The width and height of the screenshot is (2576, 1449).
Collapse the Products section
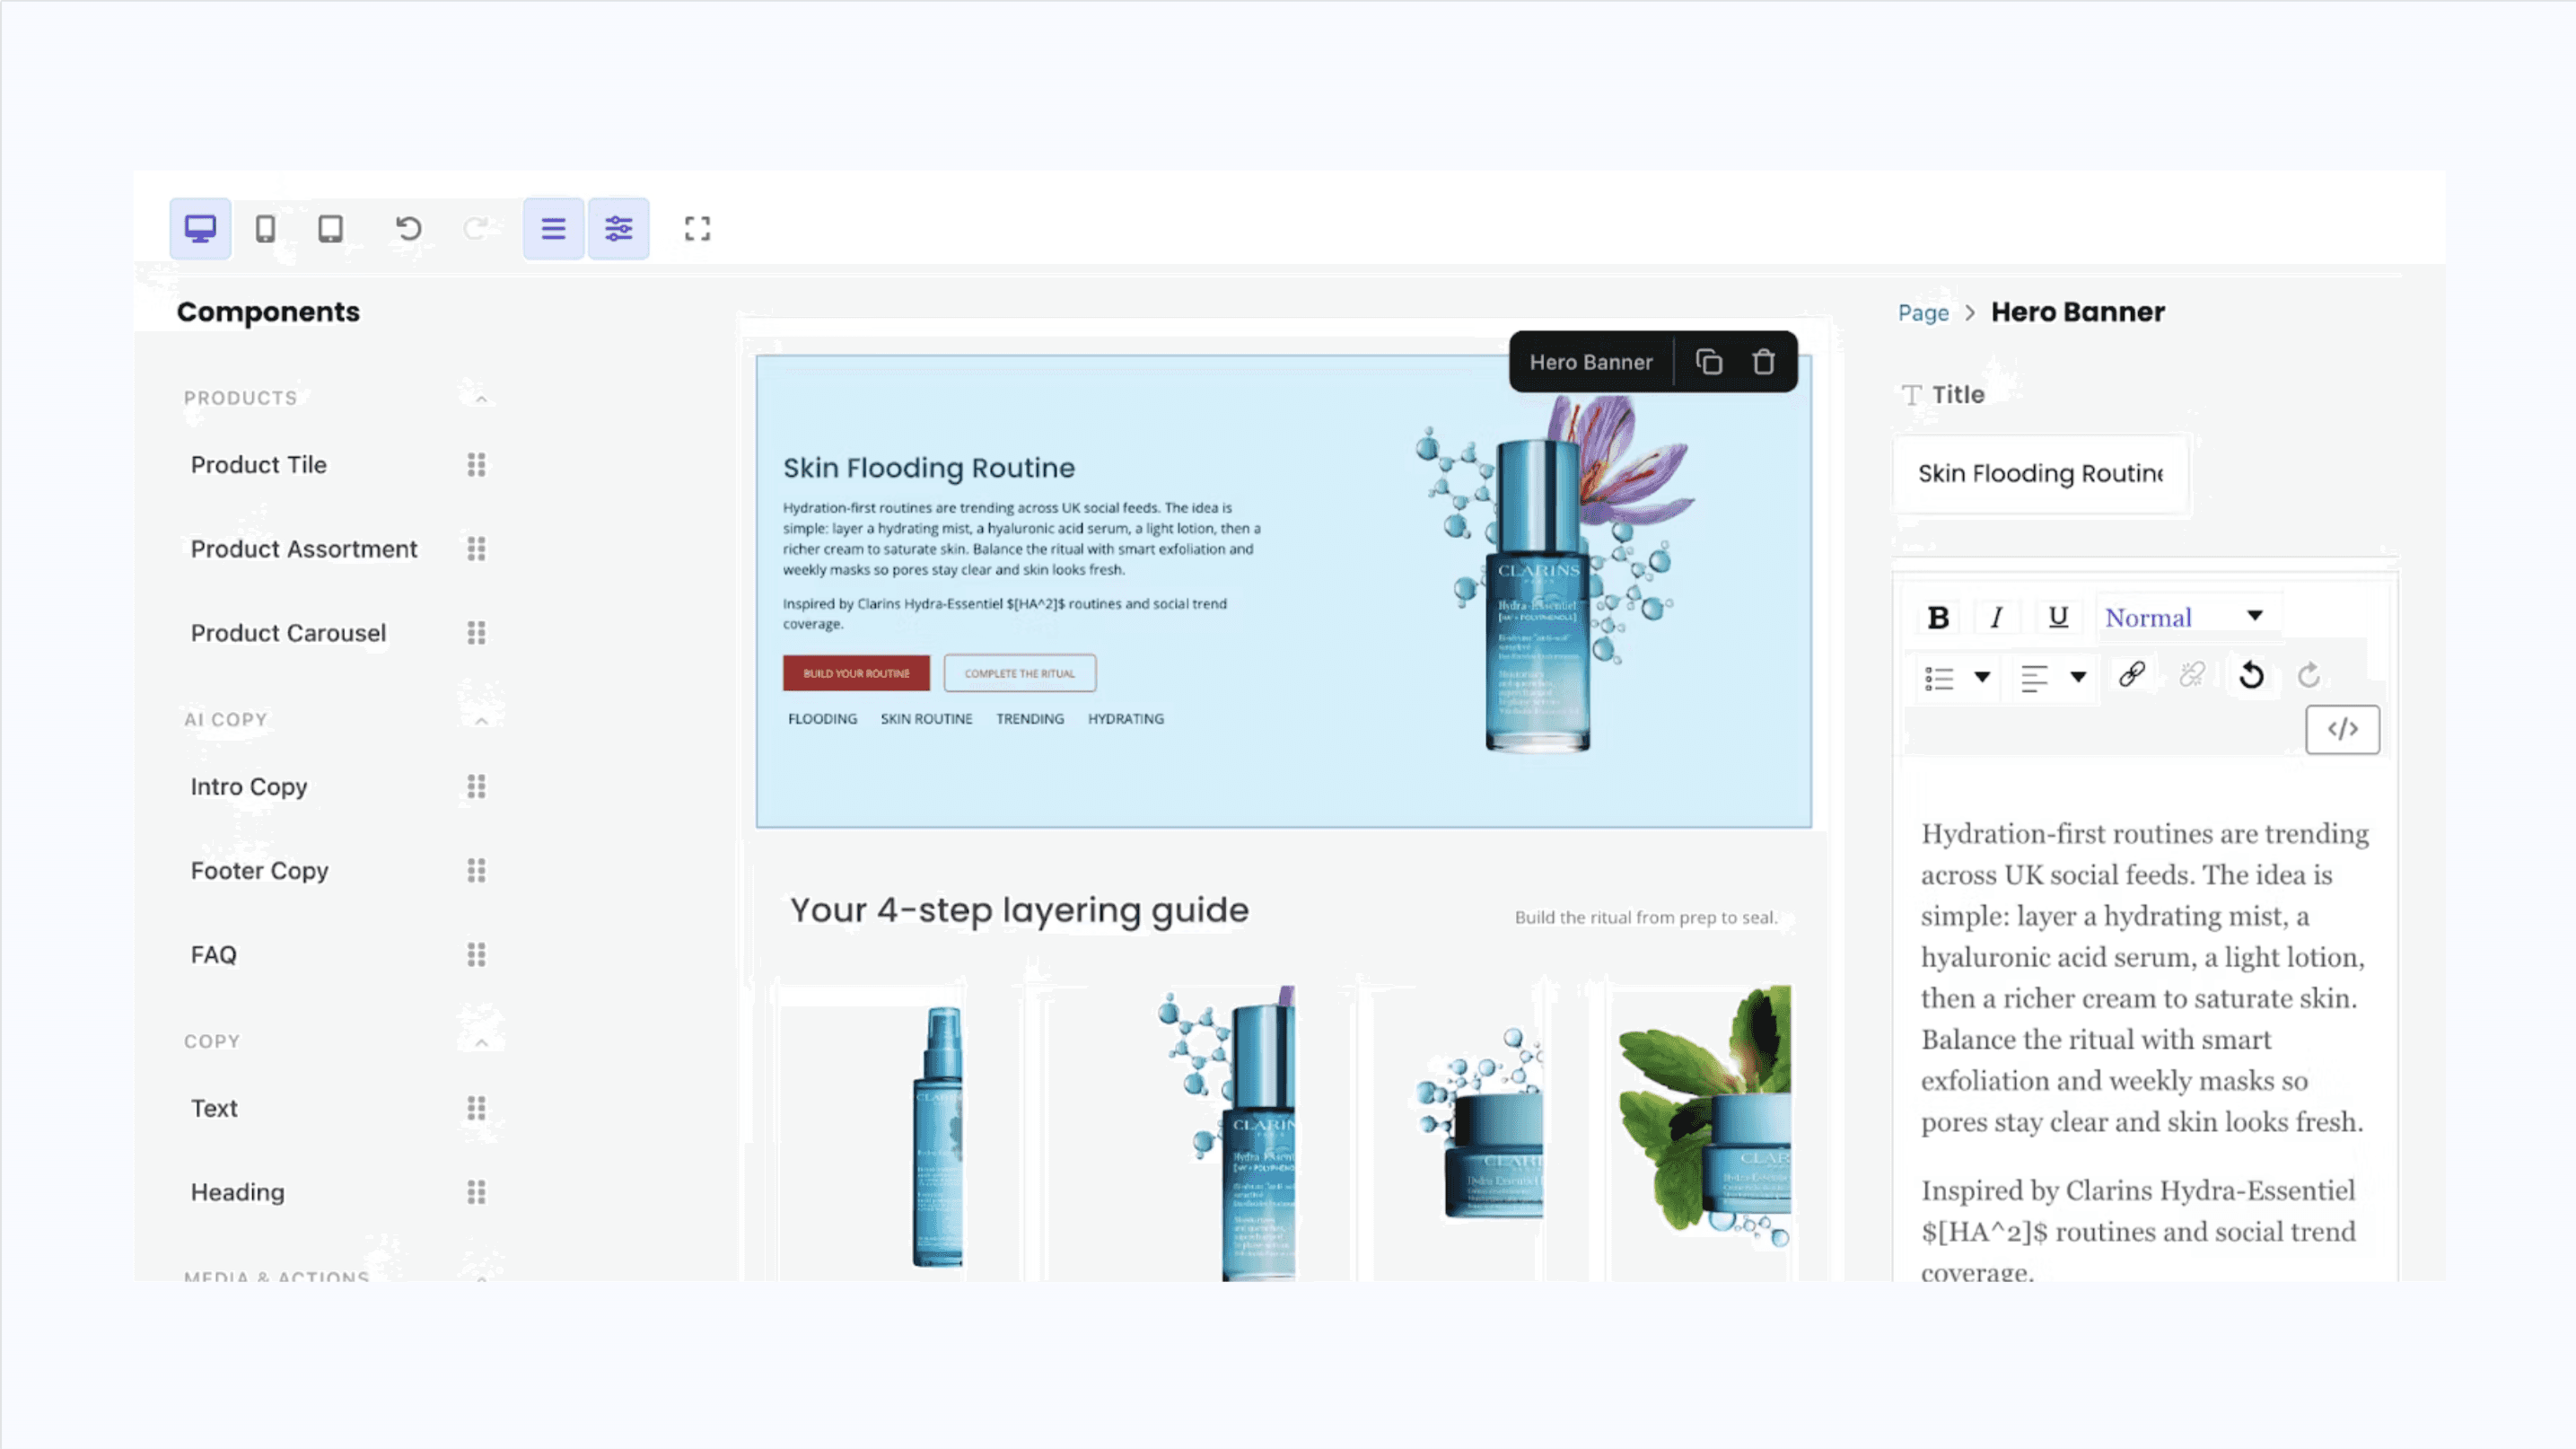(481, 399)
